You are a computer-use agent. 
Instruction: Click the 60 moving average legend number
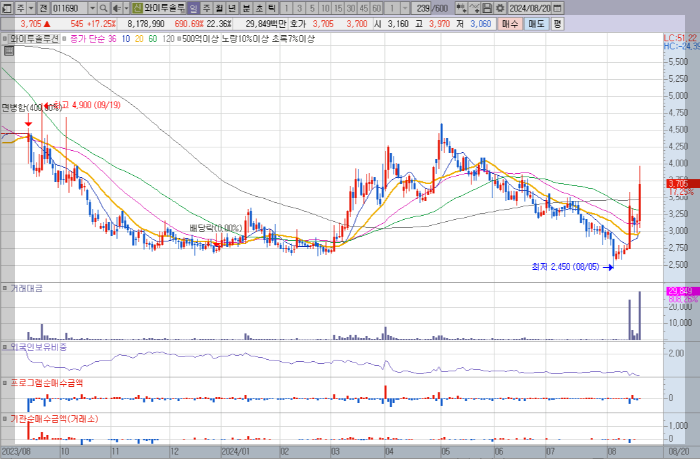tap(153, 39)
